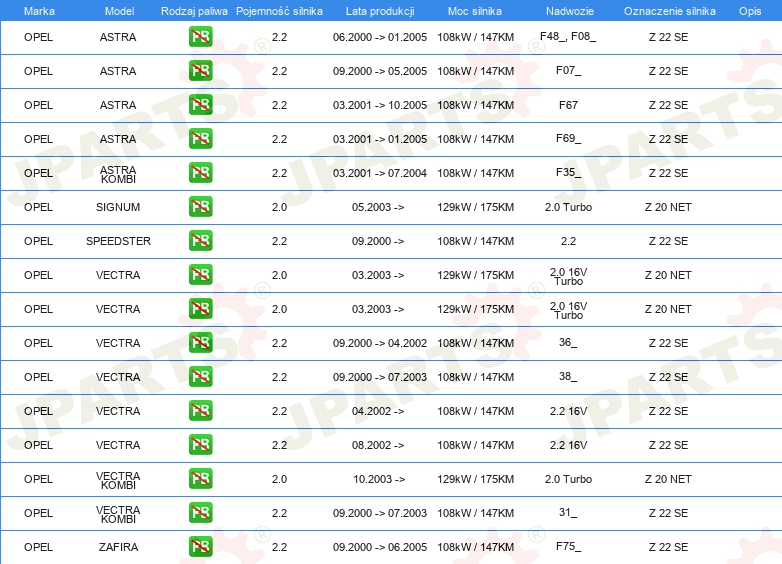Click fuel type icon in SIGNUM row
This screenshot has width=782, height=564.
coord(200,206)
